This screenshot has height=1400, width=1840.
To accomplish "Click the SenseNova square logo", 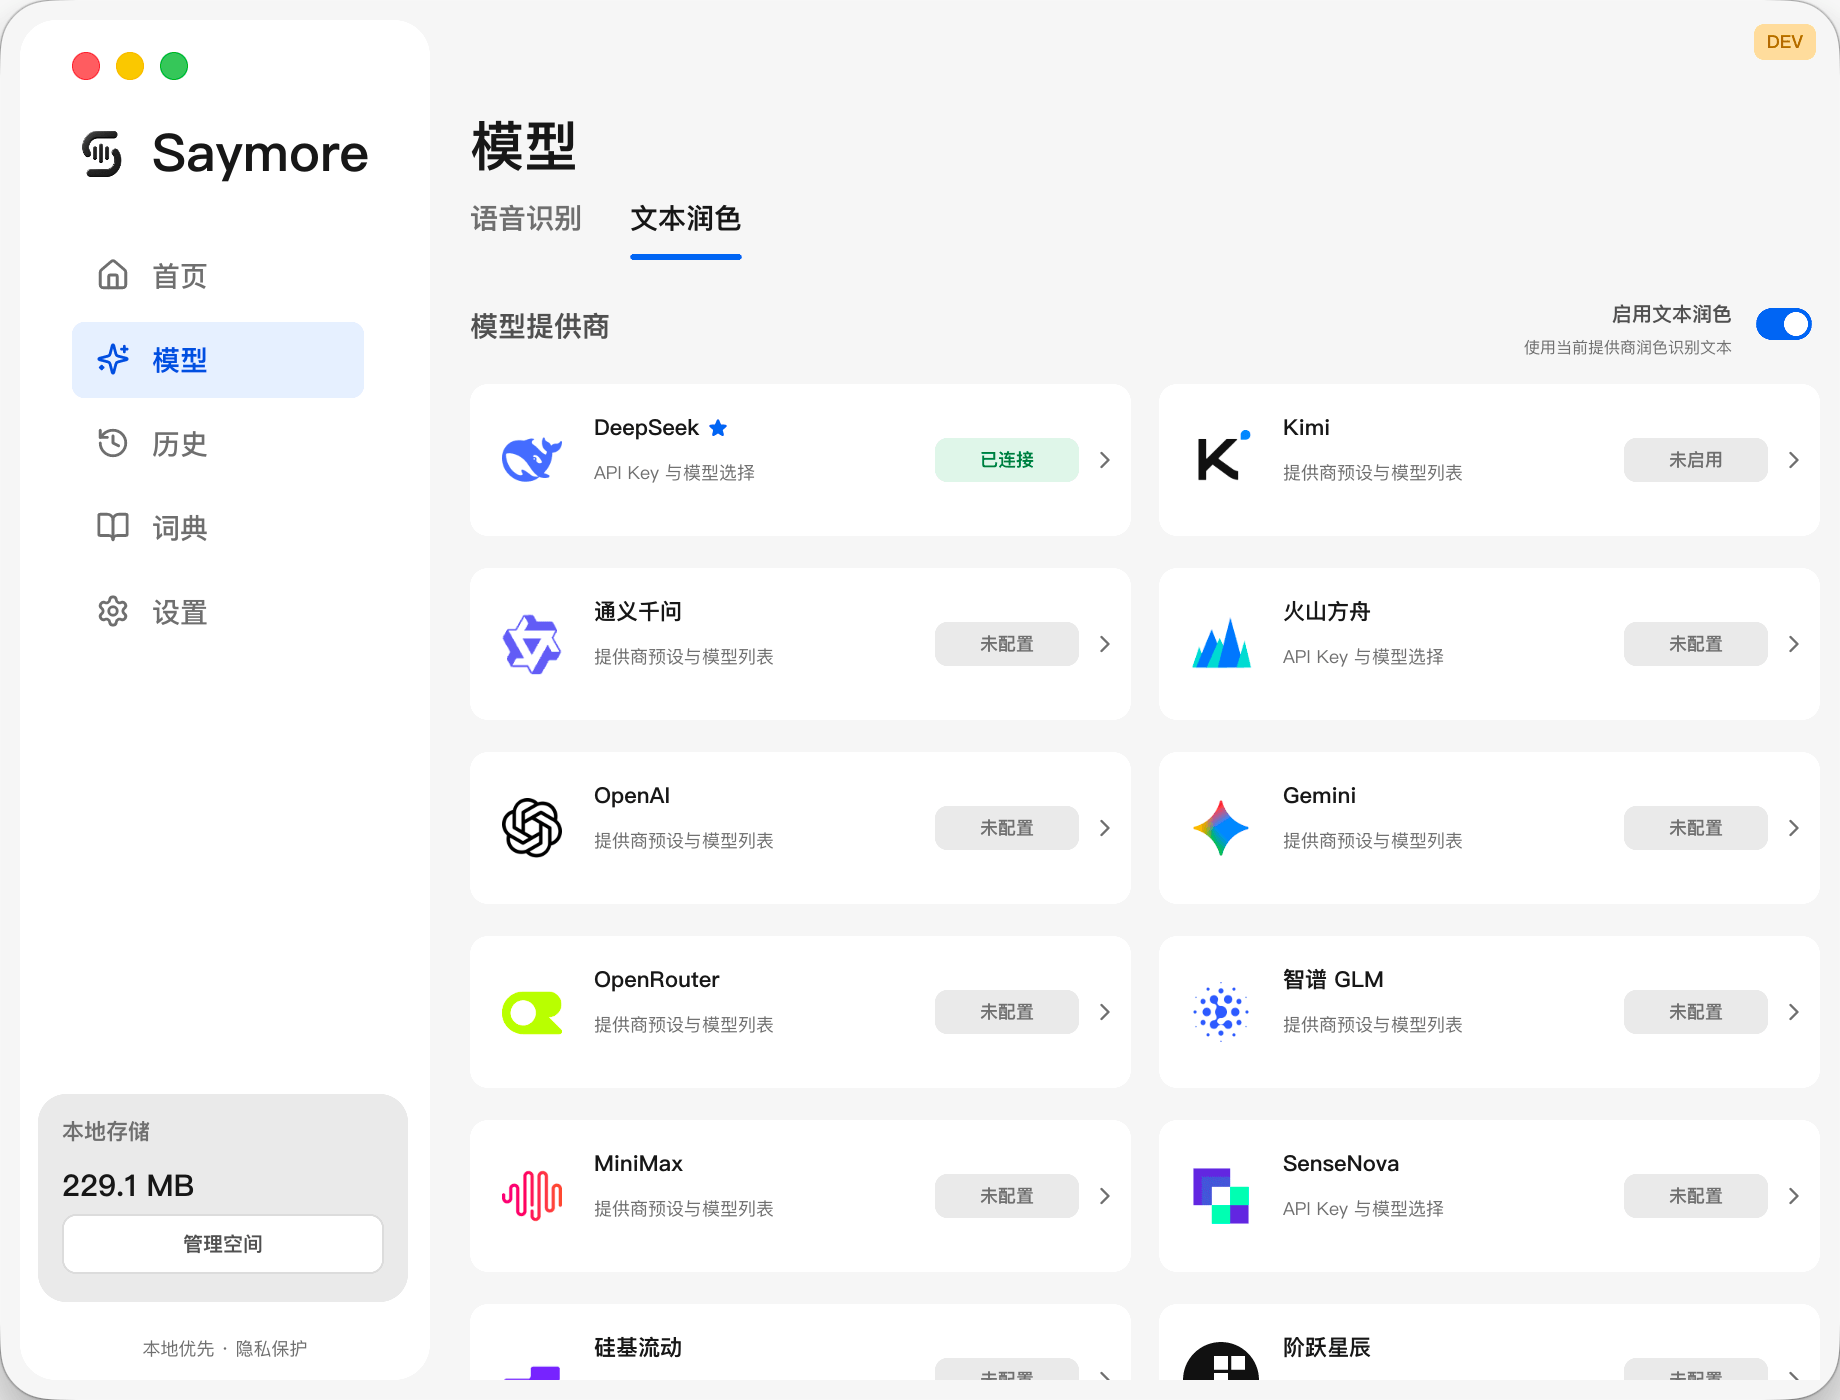I will click(1221, 1196).
